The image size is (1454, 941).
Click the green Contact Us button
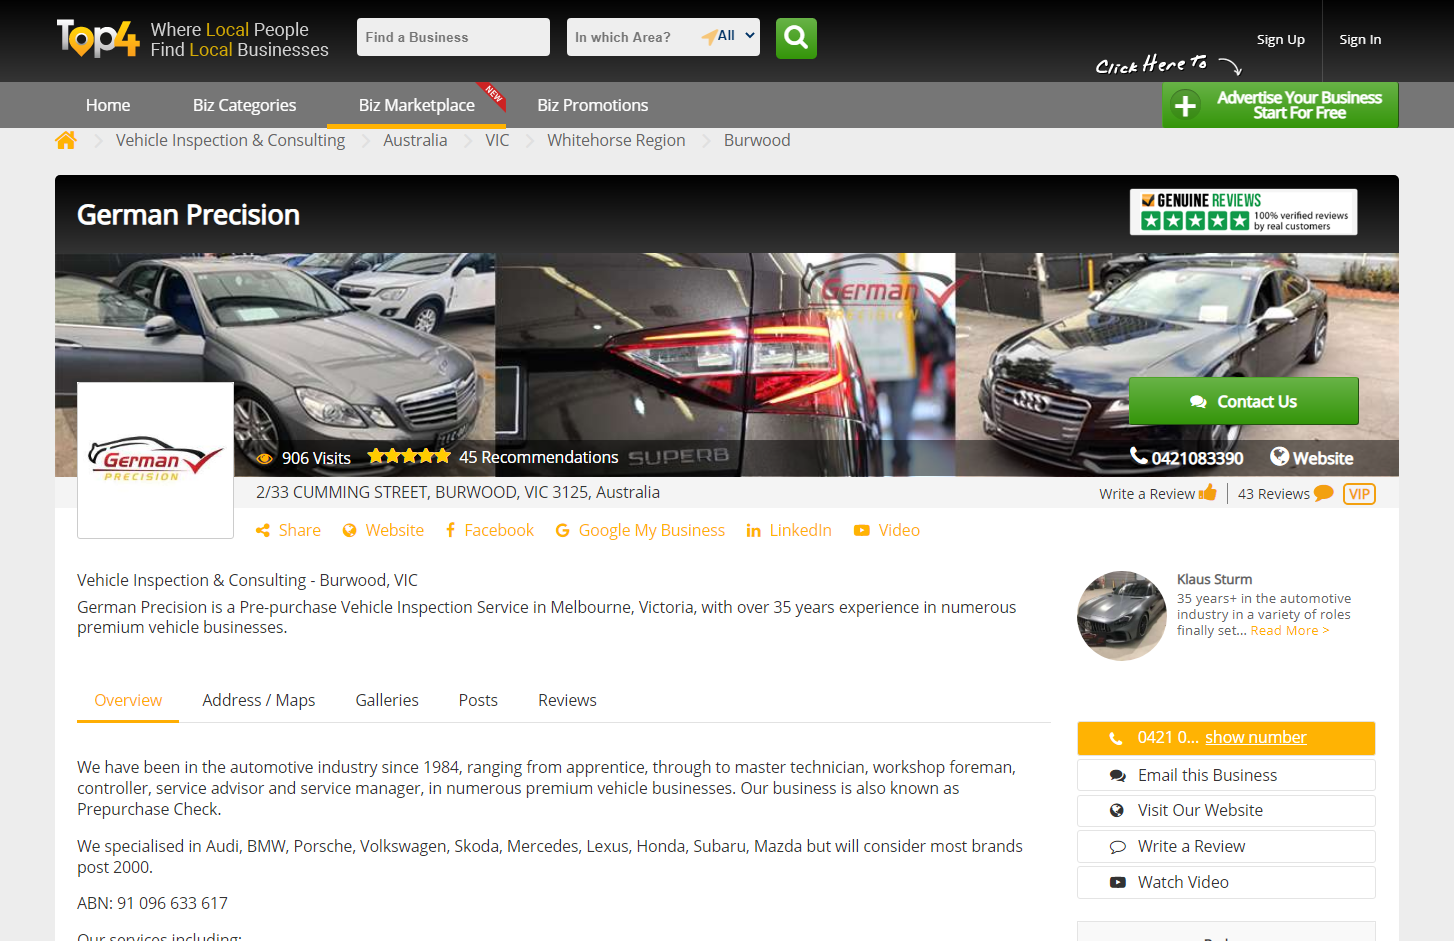[1243, 401]
